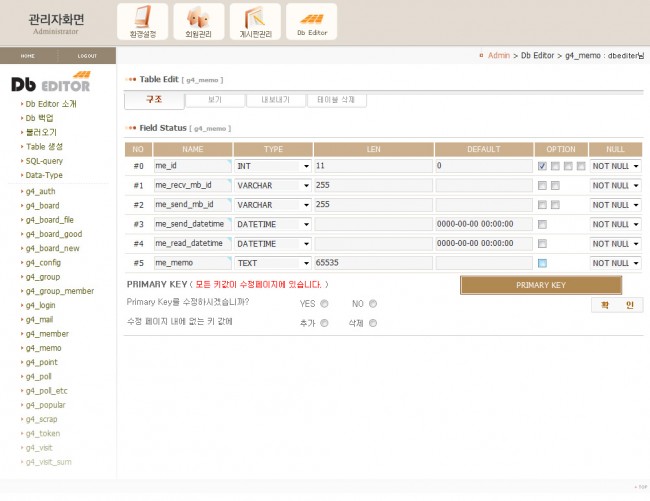Click the HOME button in sidebar header
Viewport: 650px width, 501px height.
click(28, 56)
